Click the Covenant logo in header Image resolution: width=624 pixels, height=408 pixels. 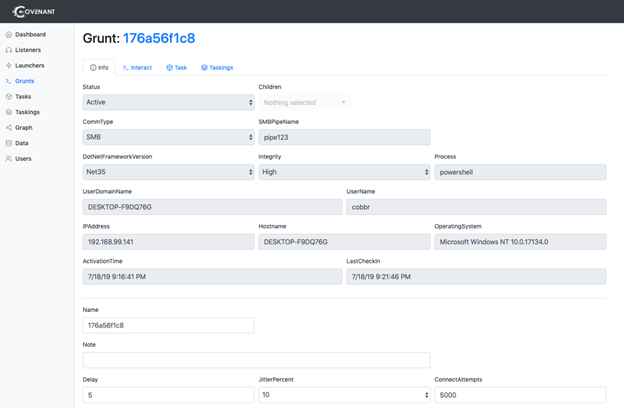click(34, 12)
